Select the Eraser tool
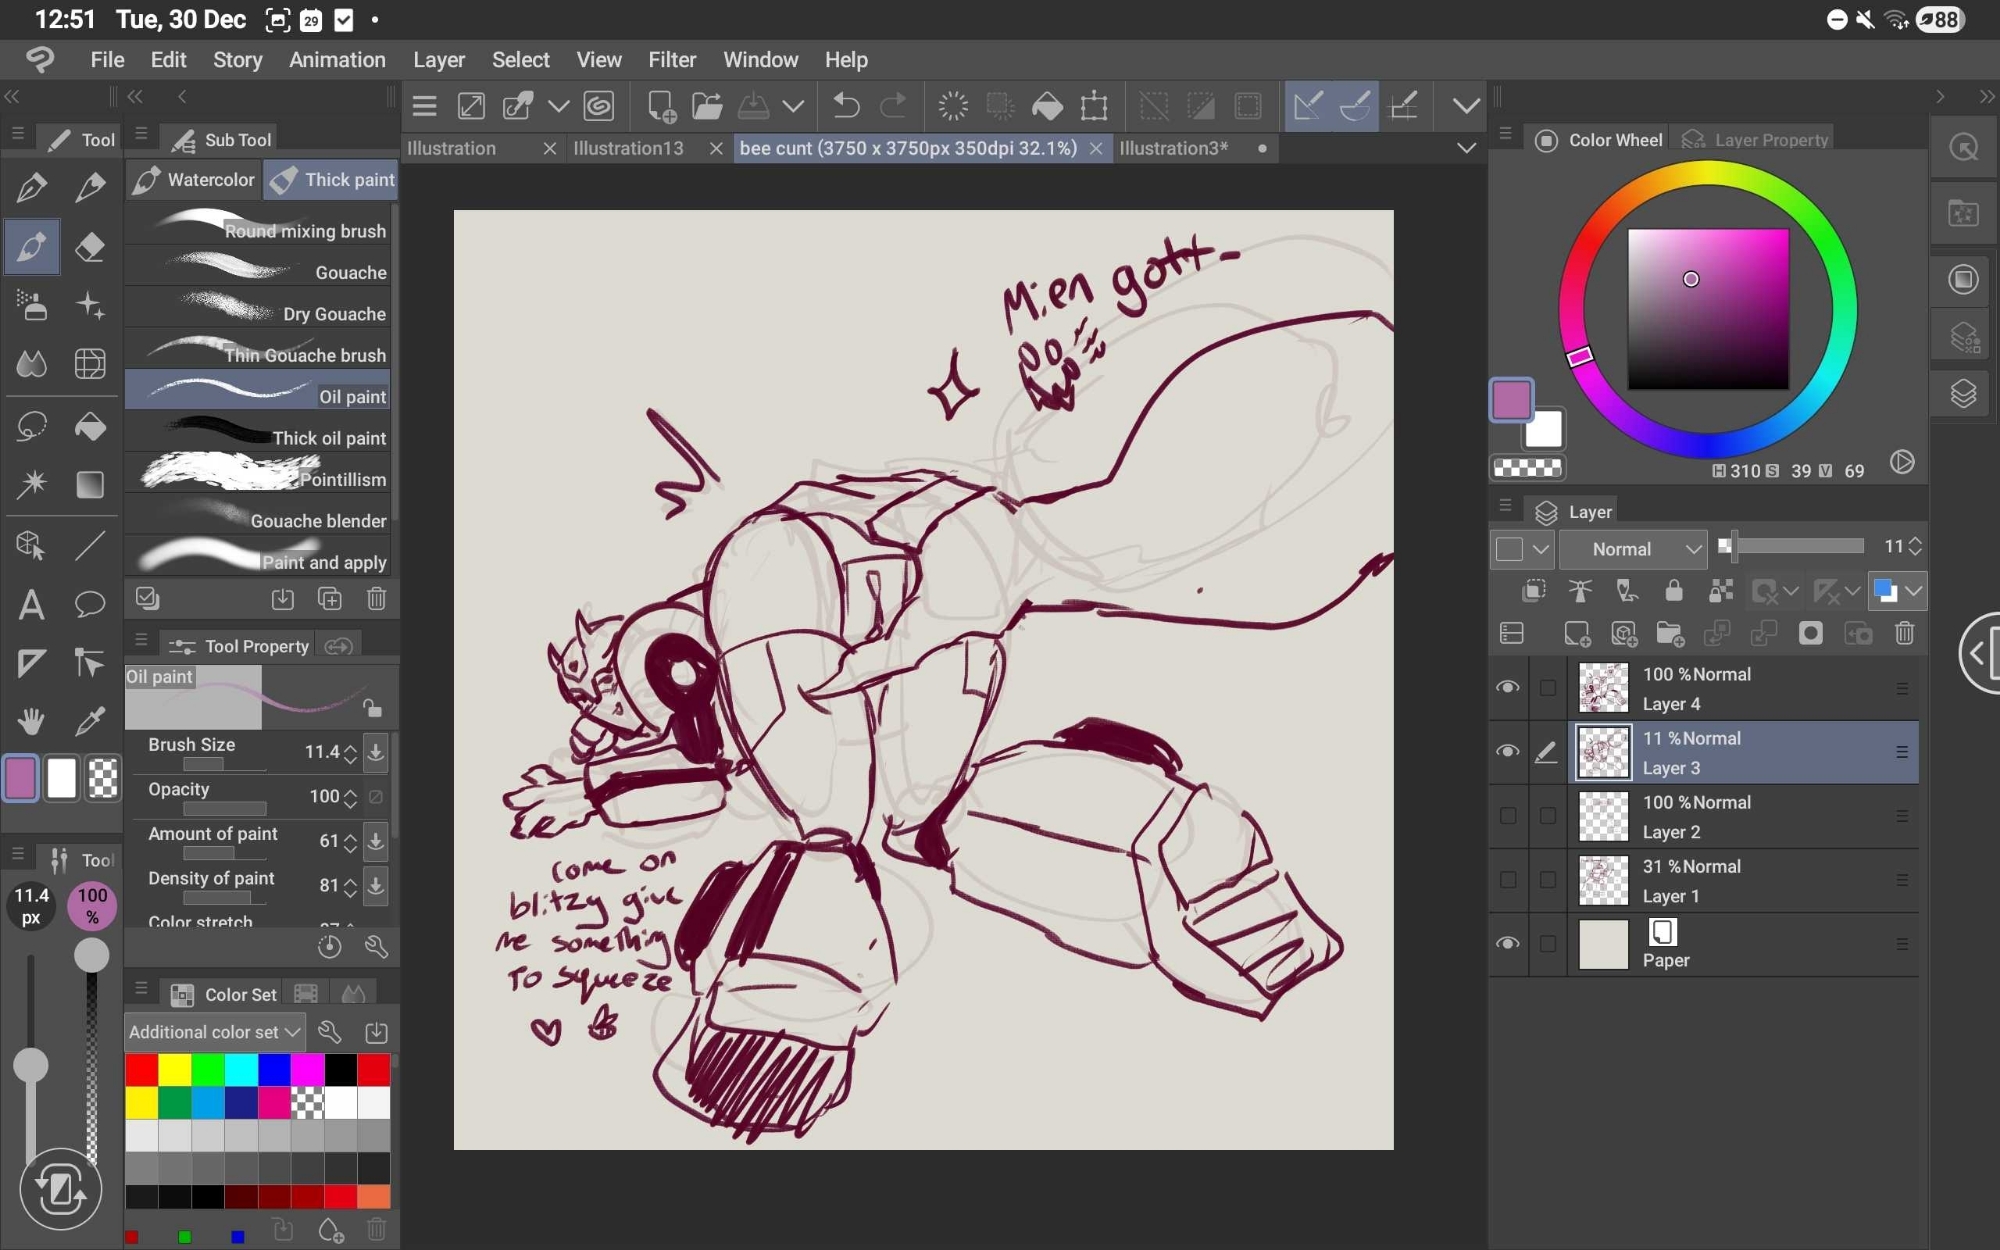 pos(90,247)
